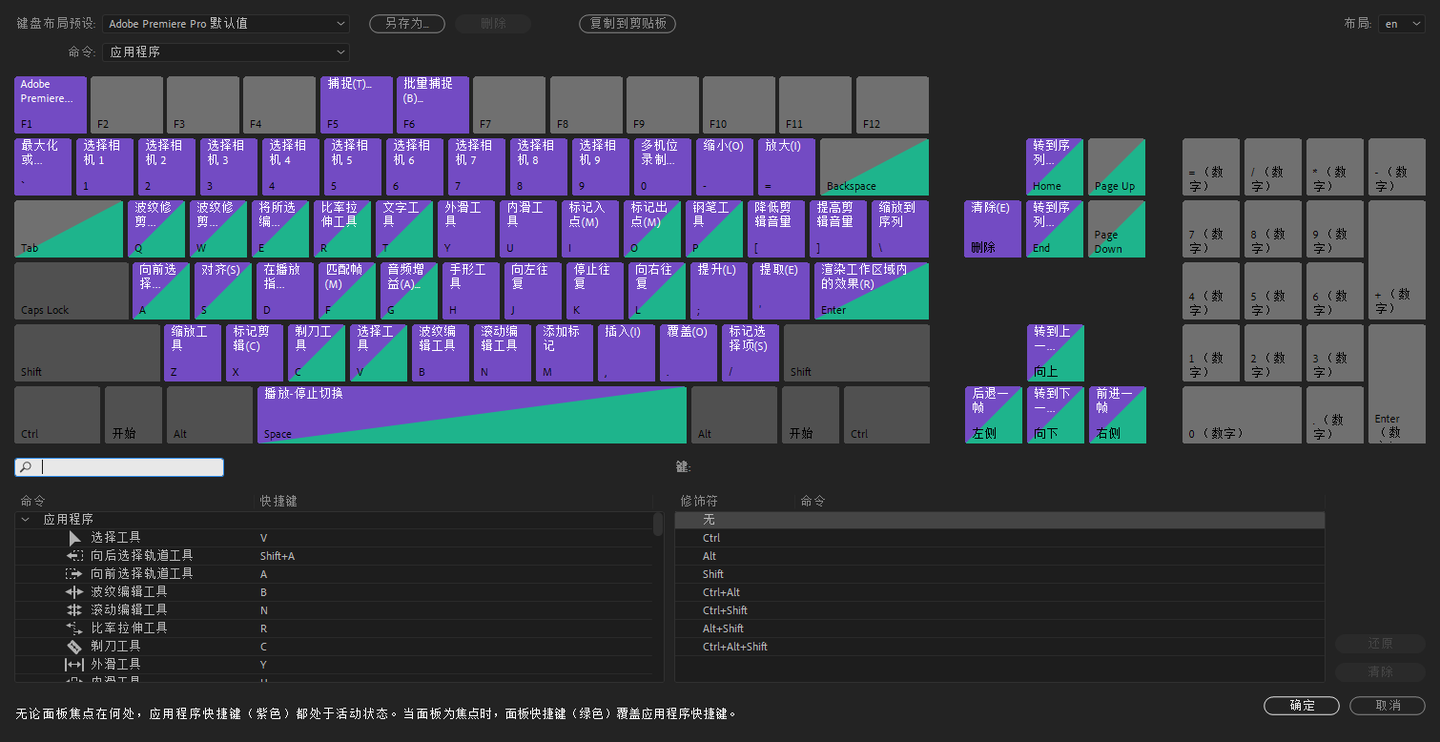Viewport: 1440px width, 742px height.
Task: Click the Home key labeled 转到序列
Action: point(1055,167)
